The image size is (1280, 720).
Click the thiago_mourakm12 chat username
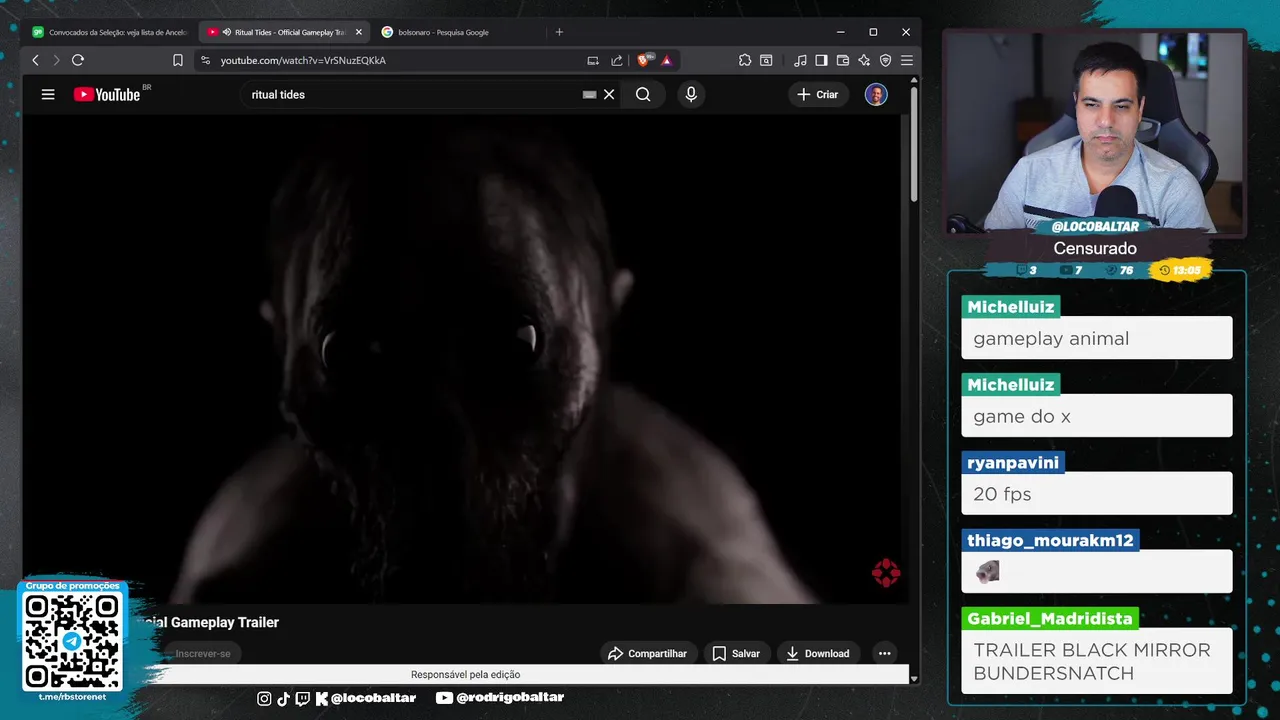tap(1050, 540)
